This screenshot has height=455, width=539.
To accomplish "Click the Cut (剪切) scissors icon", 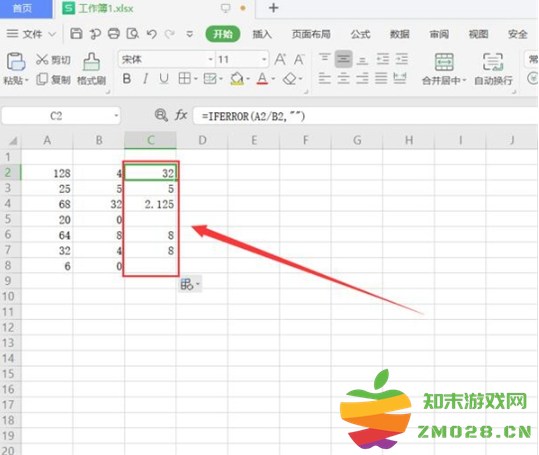I will (x=42, y=59).
